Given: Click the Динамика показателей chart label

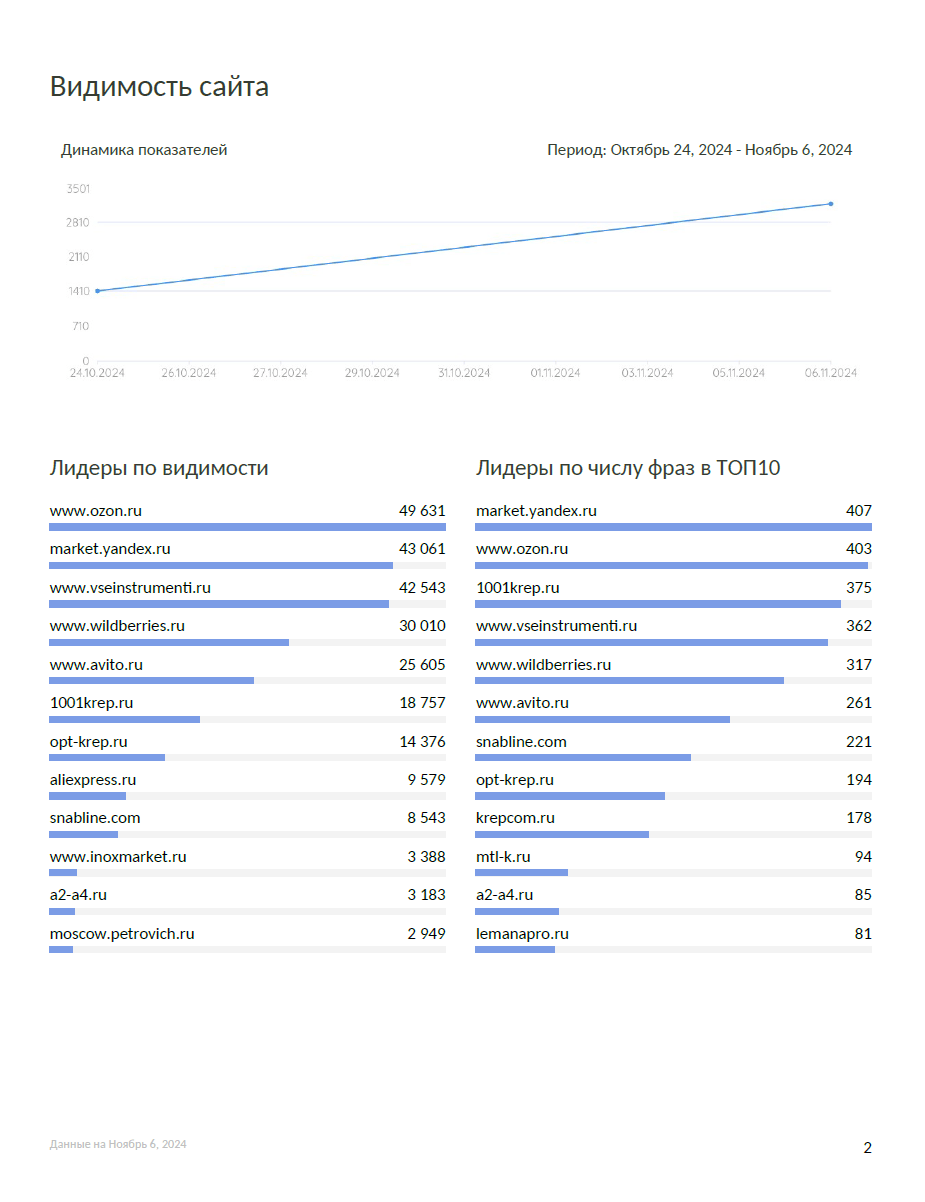Looking at the screenshot, I should coord(144,150).
